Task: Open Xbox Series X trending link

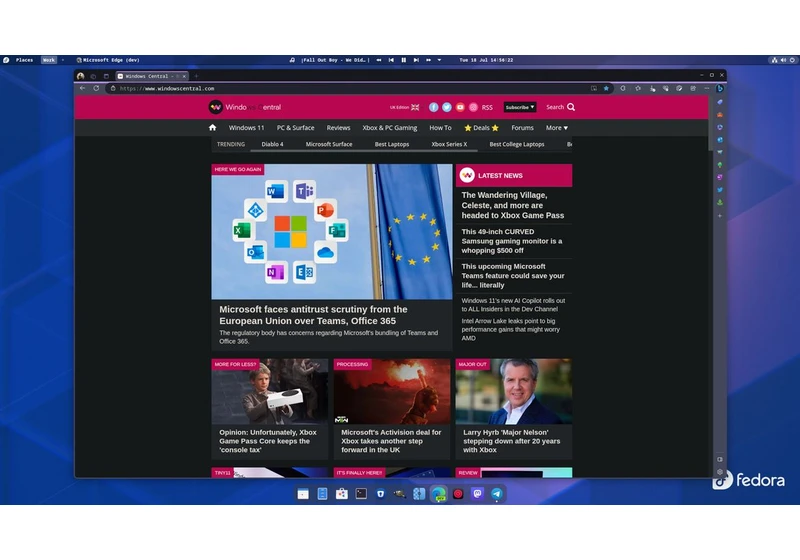Action: [x=449, y=144]
